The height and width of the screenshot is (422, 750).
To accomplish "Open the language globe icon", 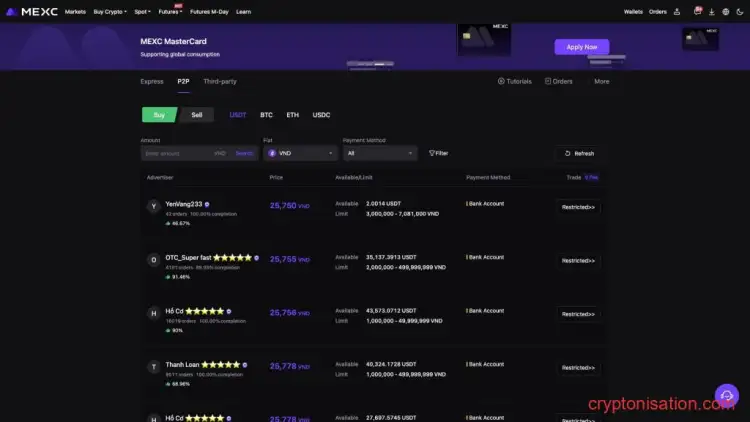I will pos(726,11).
